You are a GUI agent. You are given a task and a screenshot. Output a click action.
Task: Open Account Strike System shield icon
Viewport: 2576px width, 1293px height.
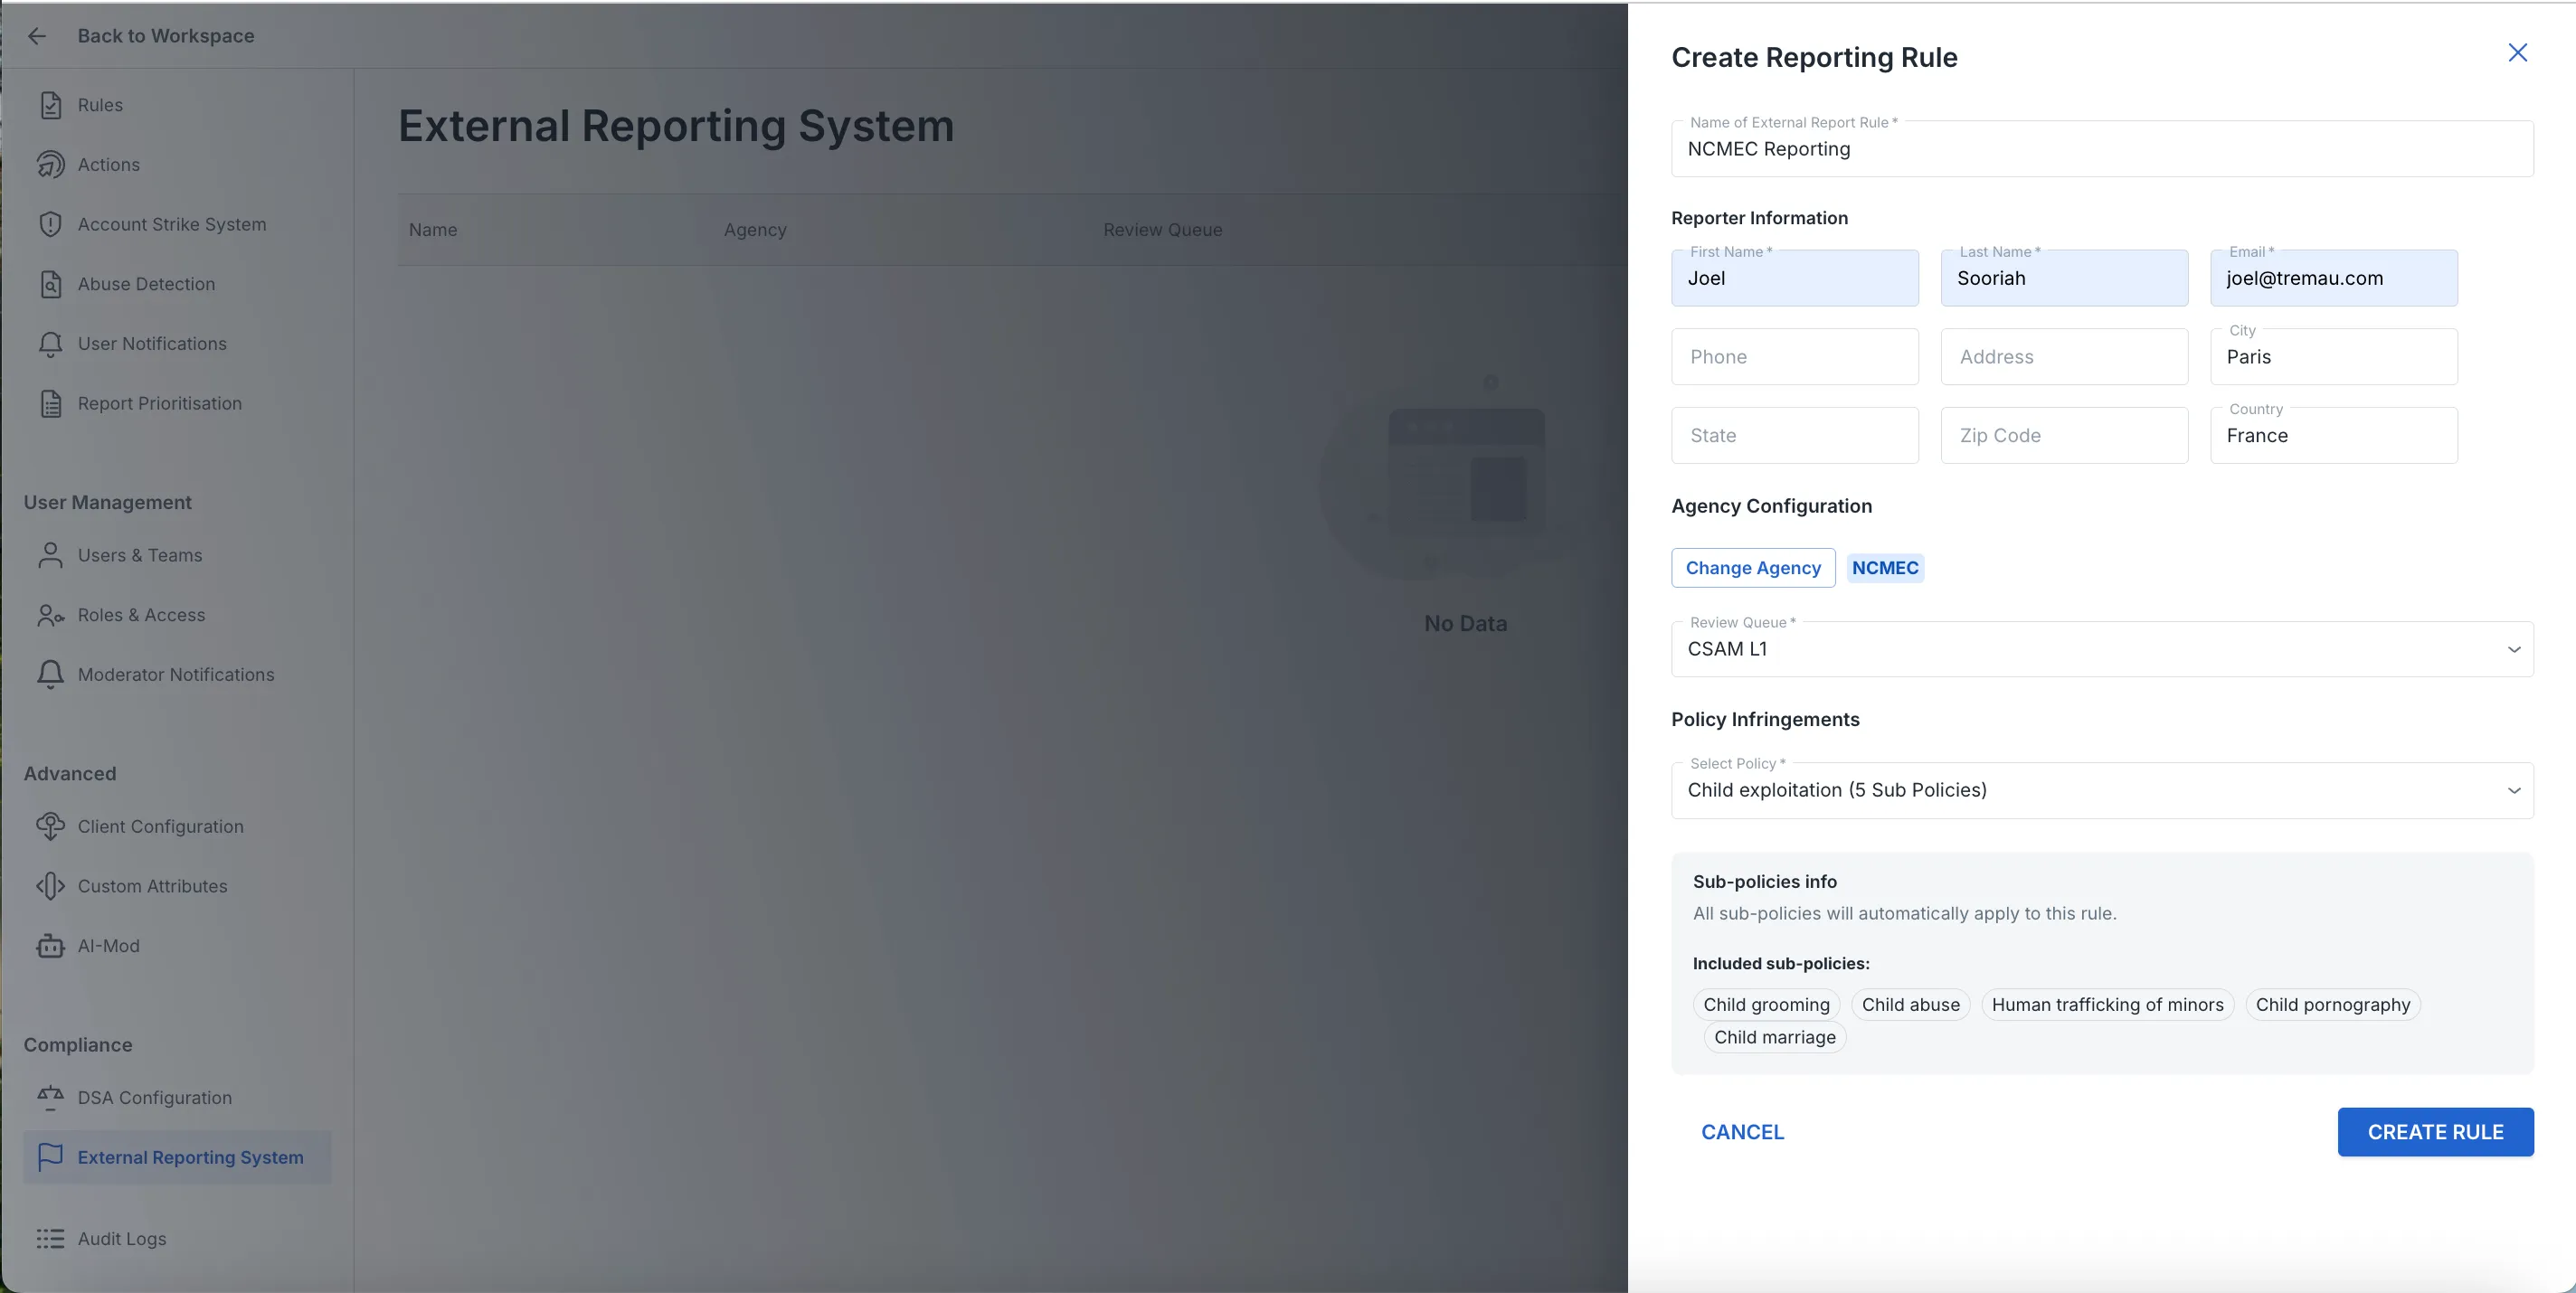(x=50, y=224)
